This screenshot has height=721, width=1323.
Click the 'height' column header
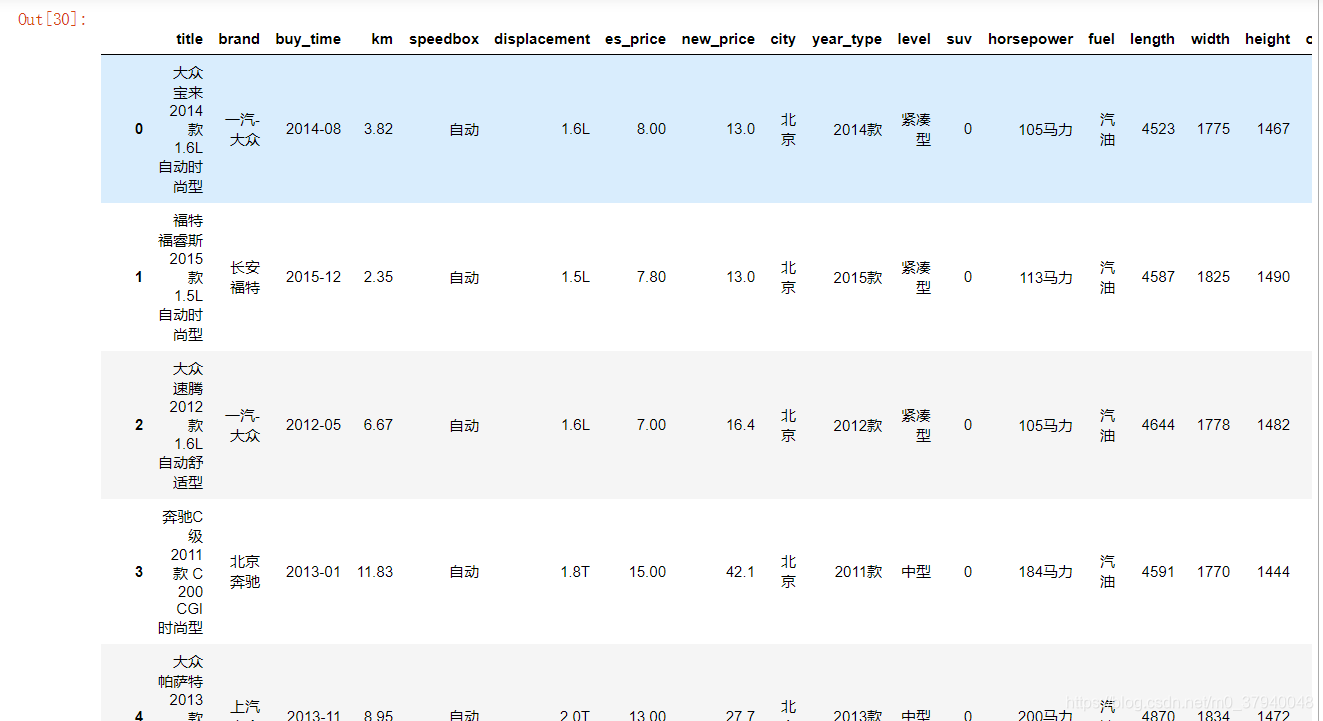click(x=1267, y=39)
